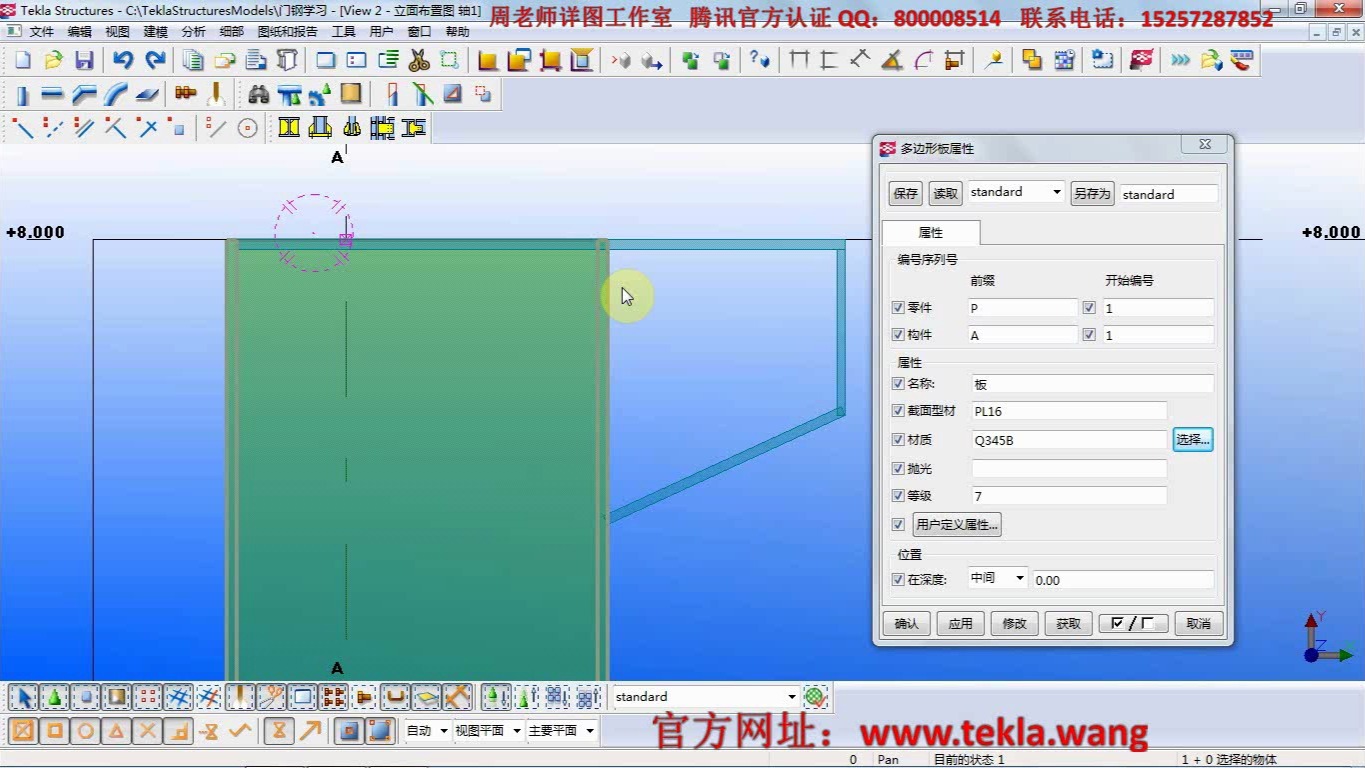Image resolution: width=1365 pixels, height=768 pixels.
Task: Toggle the 在深度 checkbox
Action: 898,580
